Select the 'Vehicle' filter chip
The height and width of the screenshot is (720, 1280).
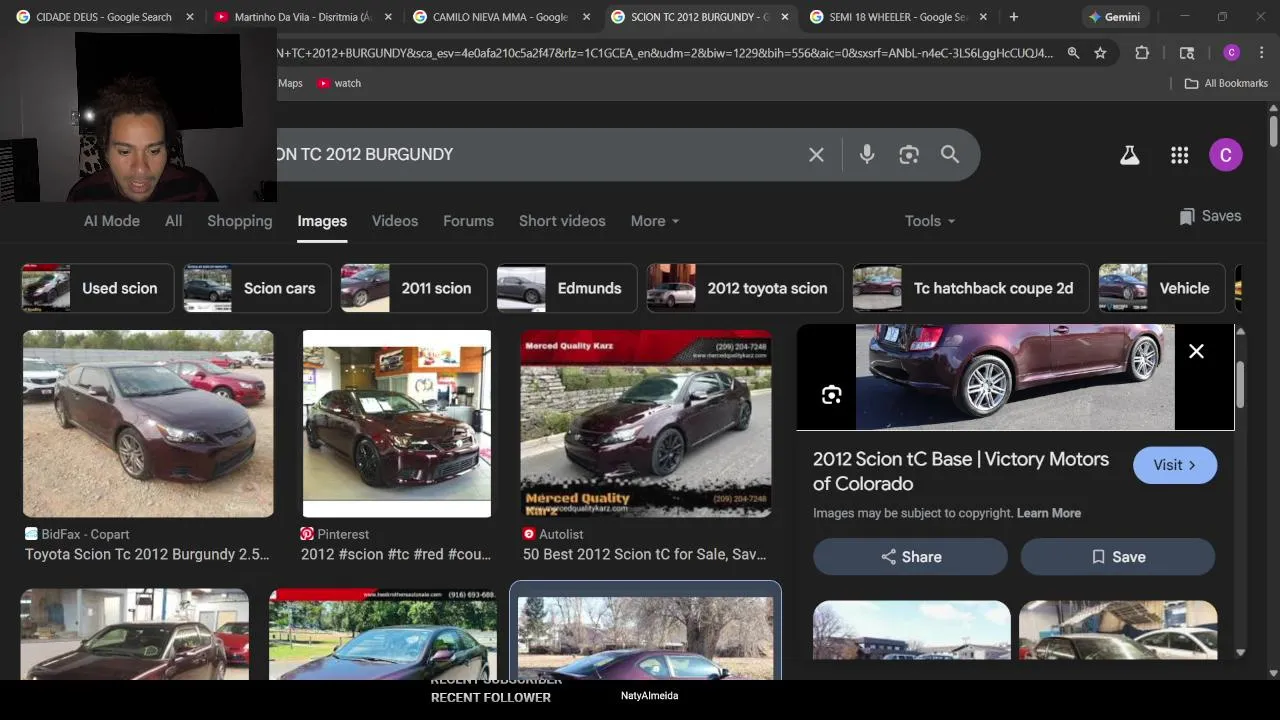pyautogui.click(x=1162, y=288)
